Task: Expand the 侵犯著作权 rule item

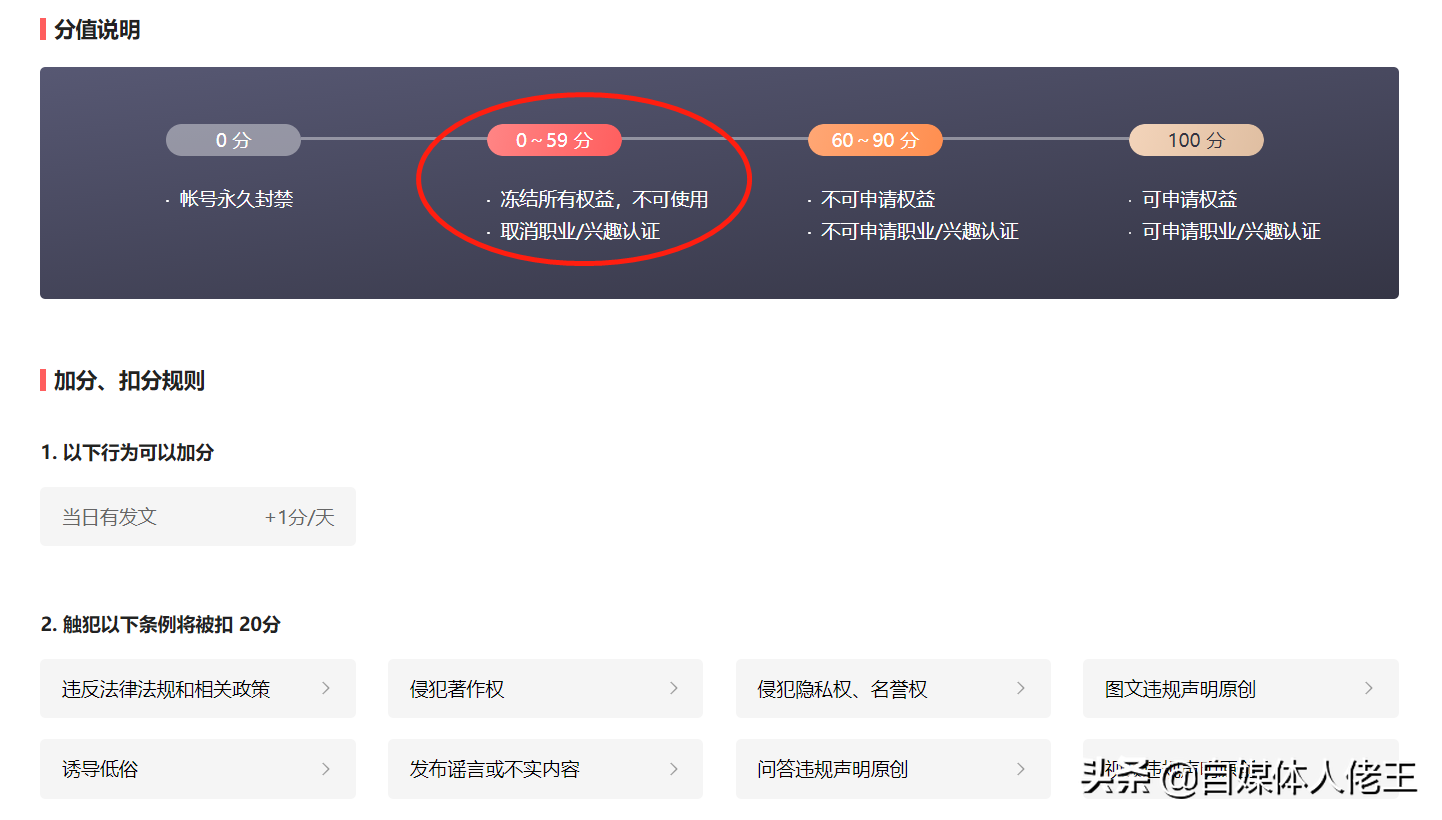Action: pos(545,688)
